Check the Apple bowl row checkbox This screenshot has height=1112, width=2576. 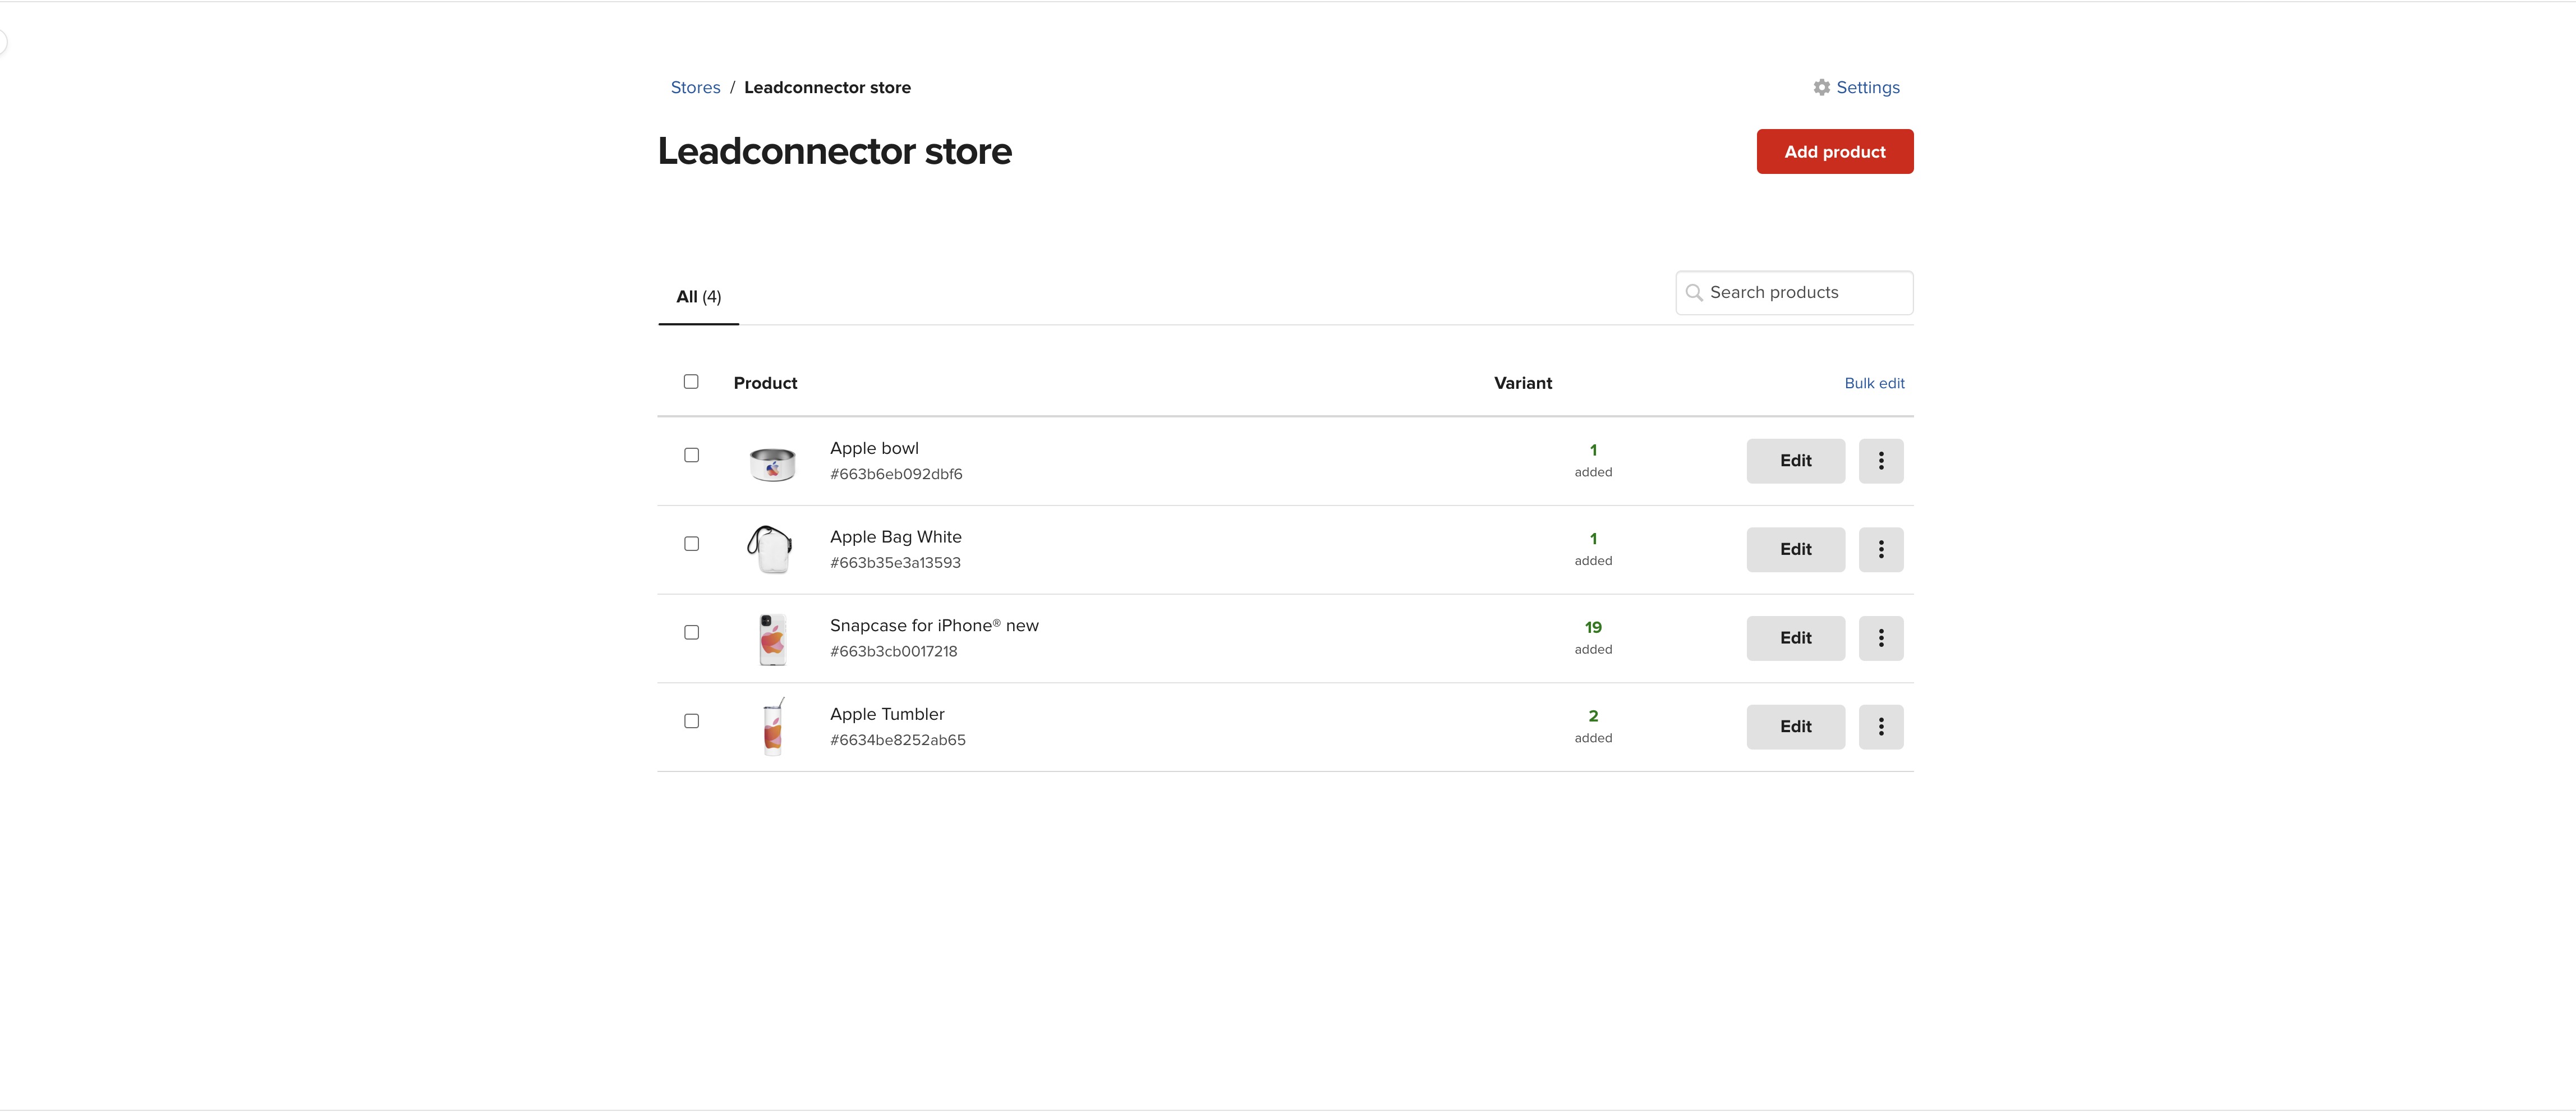pyautogui.click(x=691, y=455)
